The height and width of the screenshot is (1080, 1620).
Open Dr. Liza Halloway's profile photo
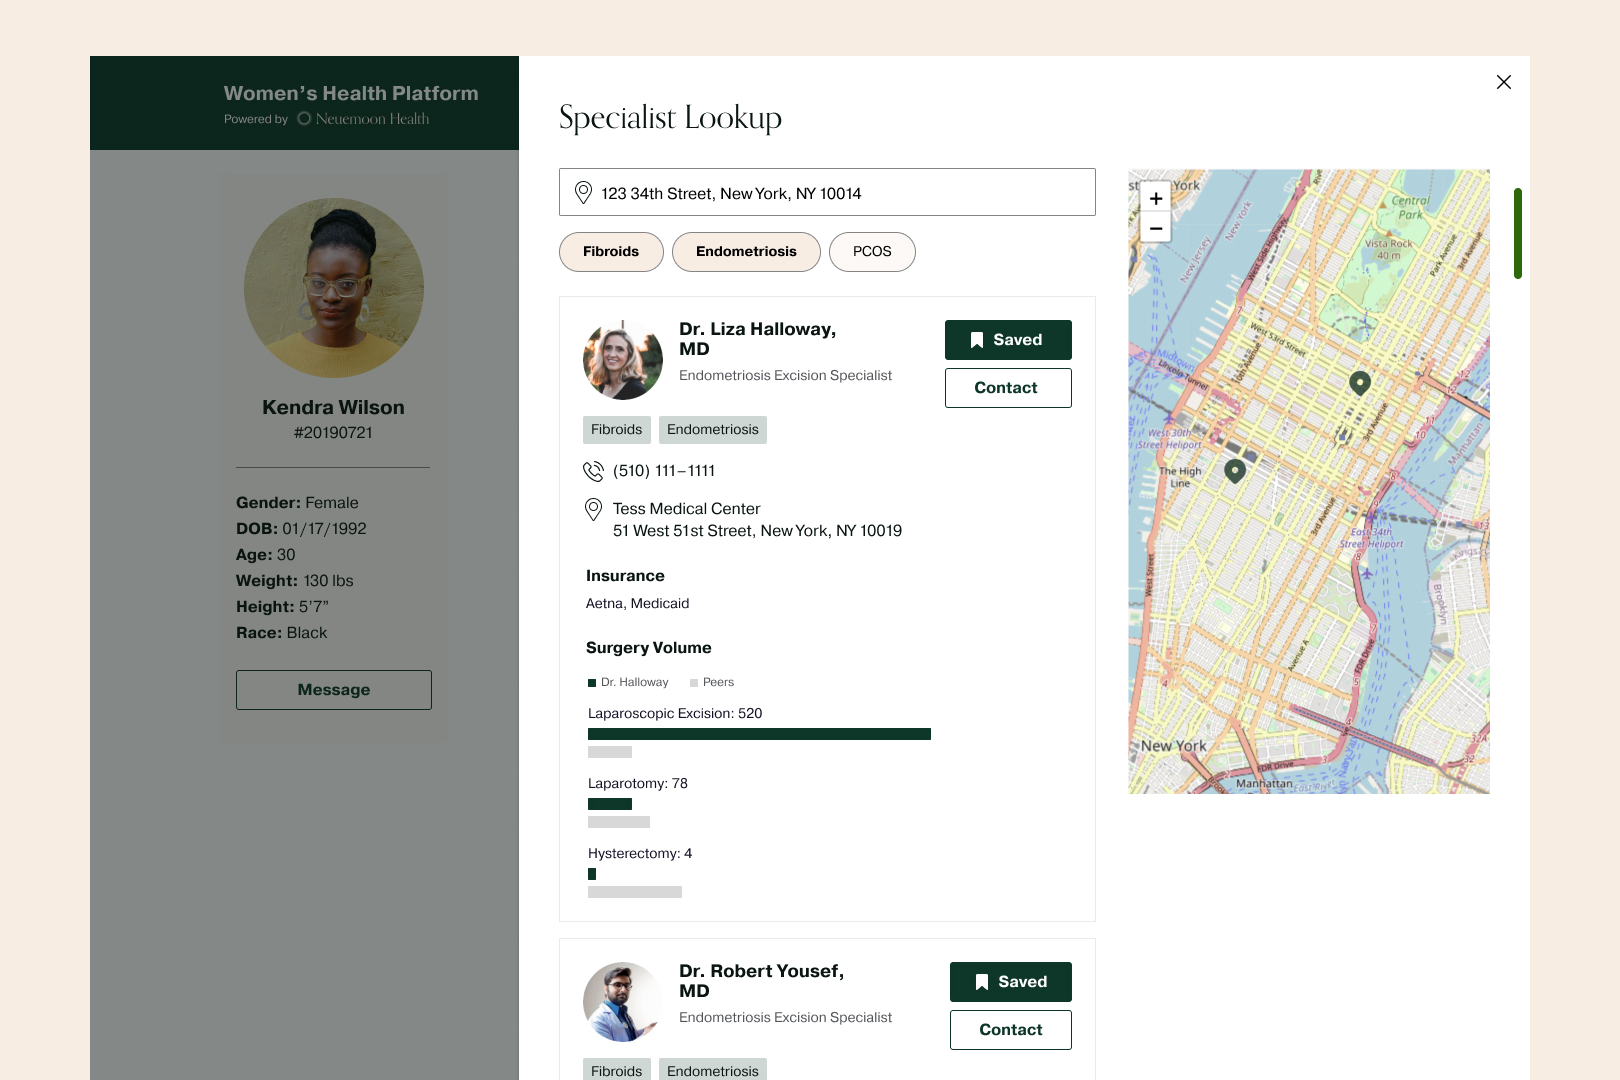623,360
